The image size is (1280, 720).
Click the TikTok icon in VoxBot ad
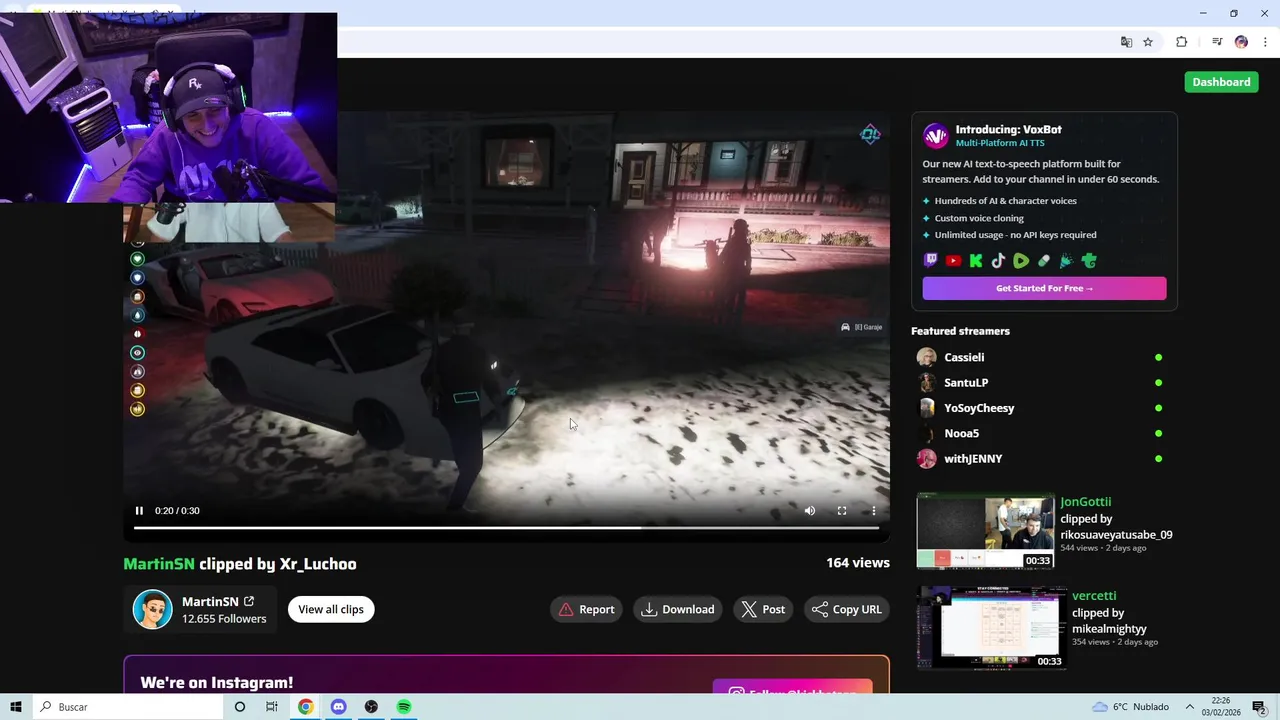click(x=998, y=261)
